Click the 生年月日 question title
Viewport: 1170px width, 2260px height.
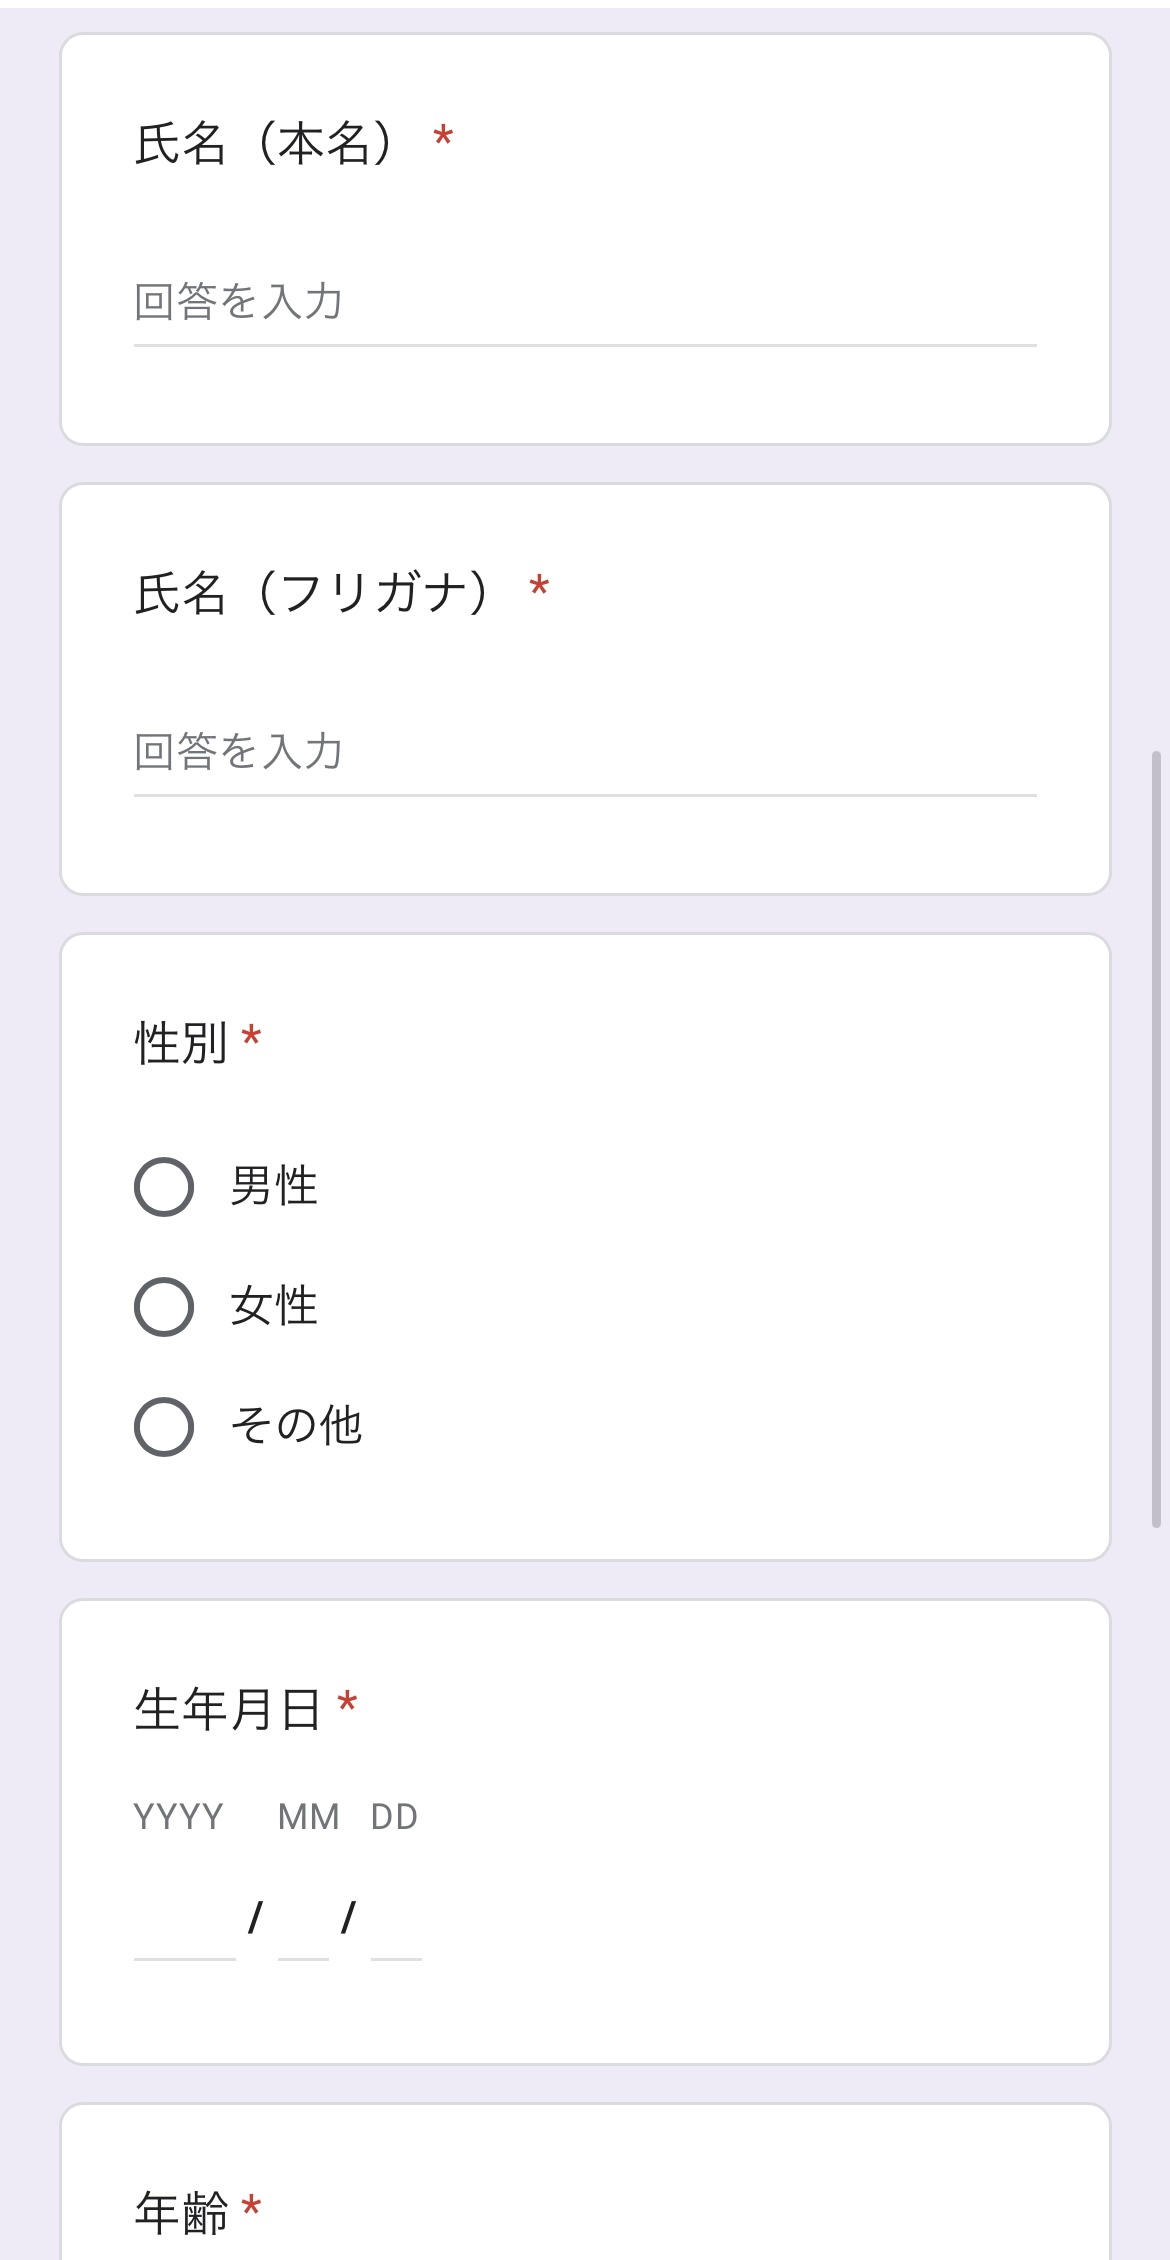(x=227, y=1709)
